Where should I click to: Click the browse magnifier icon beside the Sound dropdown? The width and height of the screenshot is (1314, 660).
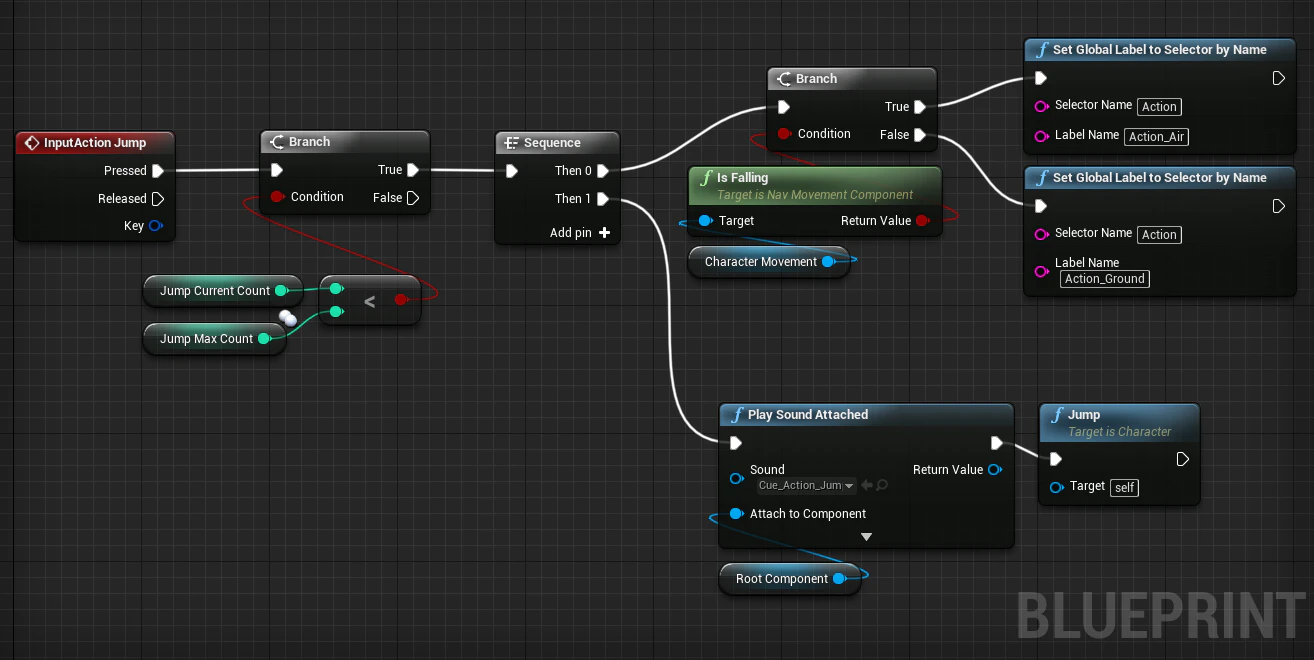882,486
